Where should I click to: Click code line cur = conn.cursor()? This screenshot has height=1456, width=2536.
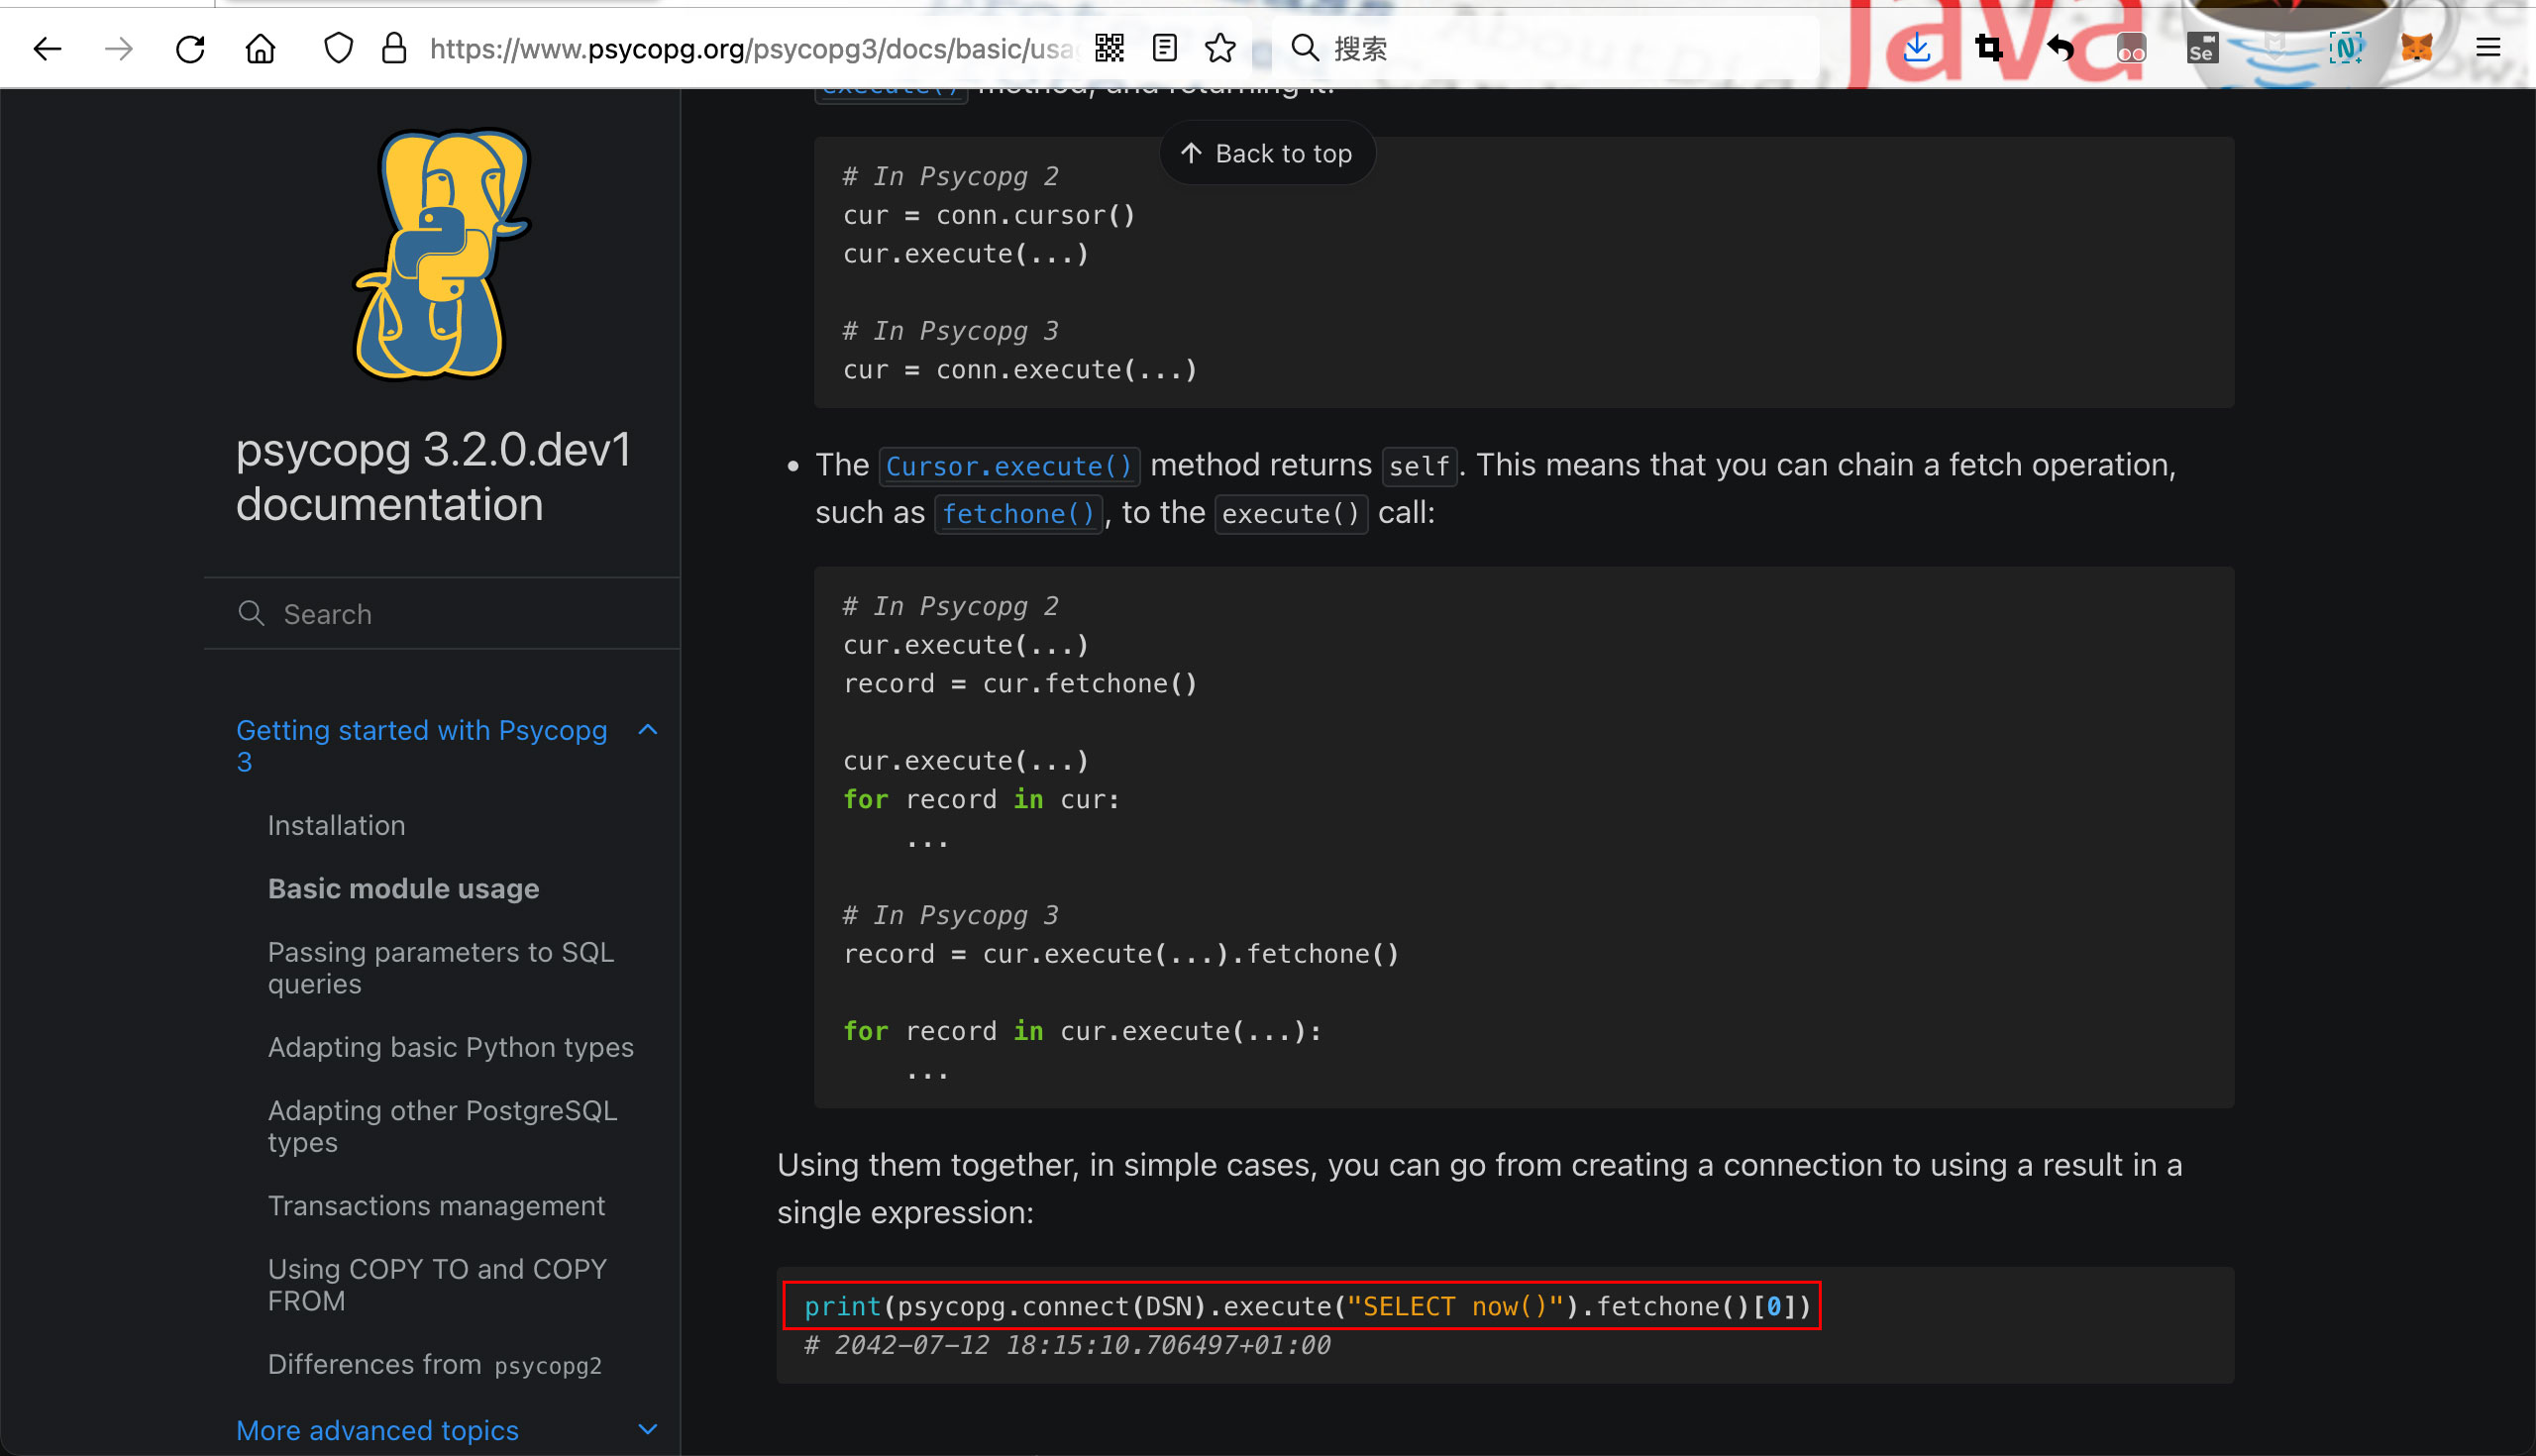pos(989,215)
